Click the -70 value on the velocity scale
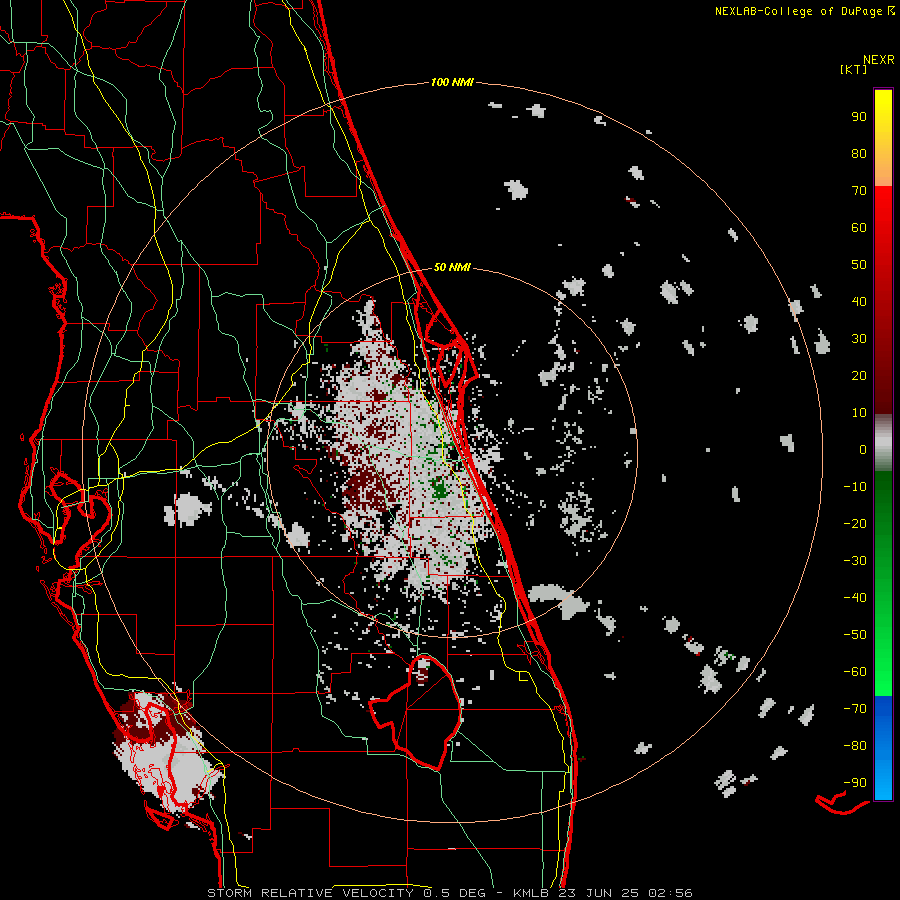This screenshot has height=900, width=900. coord(855,708)
